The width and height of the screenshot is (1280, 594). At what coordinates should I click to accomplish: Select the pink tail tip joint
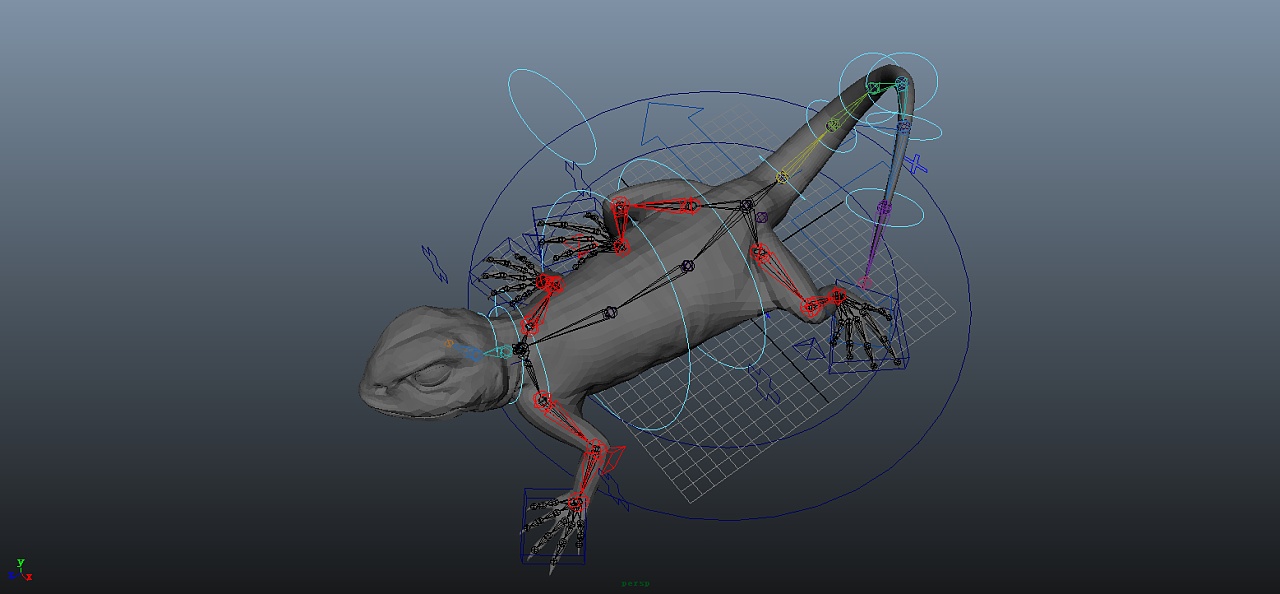865,283
